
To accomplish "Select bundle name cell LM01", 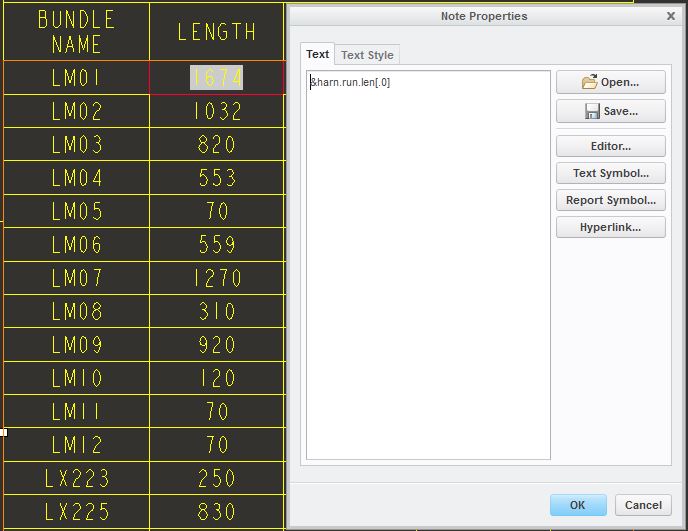I will (x=76, y=78).
